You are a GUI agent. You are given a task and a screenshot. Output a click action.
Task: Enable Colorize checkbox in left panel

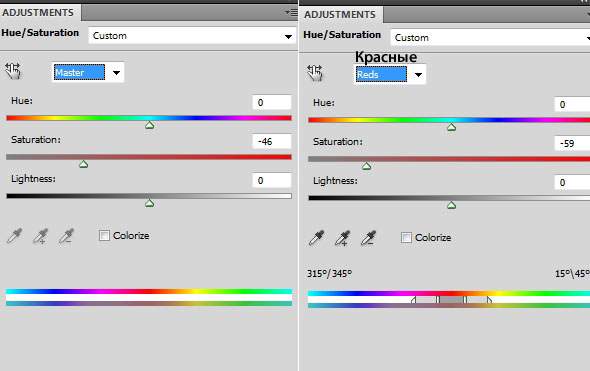point(104,236)
